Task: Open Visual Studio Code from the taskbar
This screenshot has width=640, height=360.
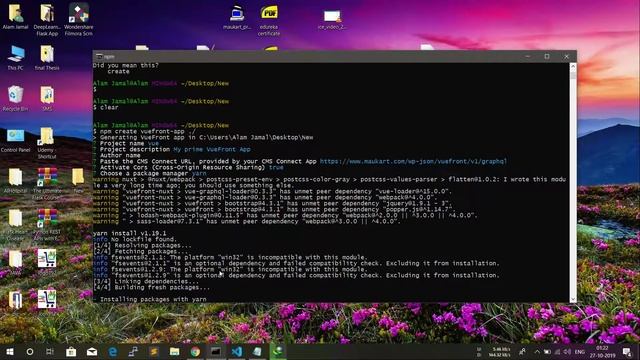Action: click(x=237, y=351)
